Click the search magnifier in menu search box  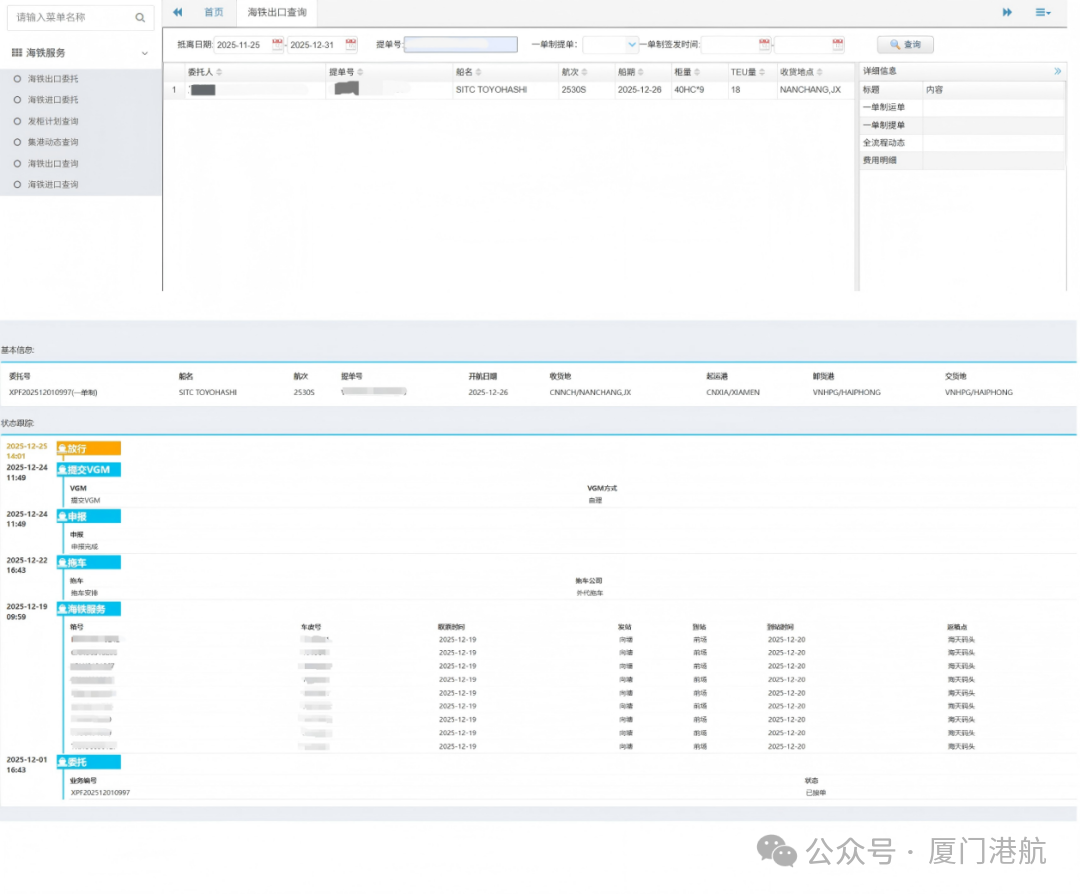pyautogui.click(x=140, y=17)
